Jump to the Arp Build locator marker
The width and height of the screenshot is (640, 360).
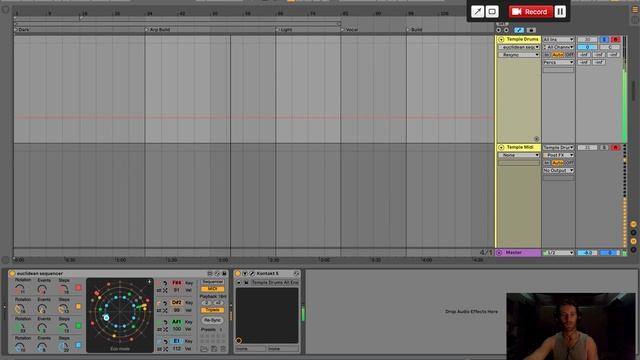coord(157,29)
